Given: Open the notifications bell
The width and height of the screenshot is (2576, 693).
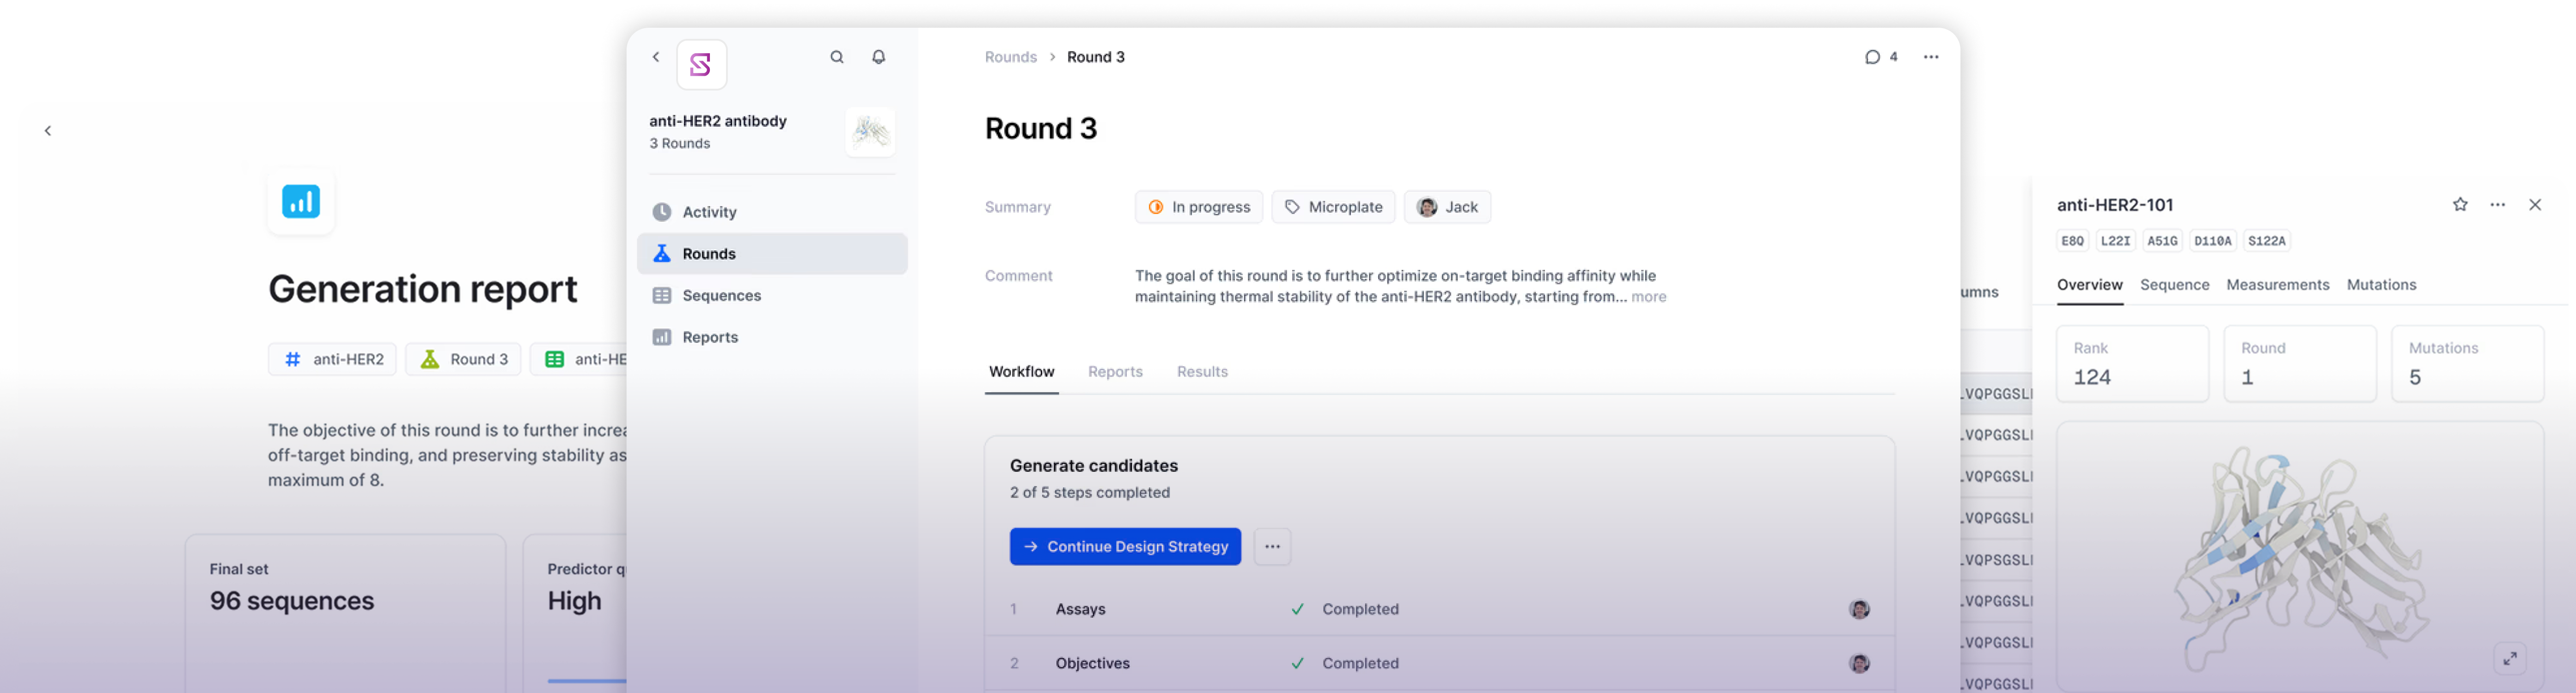Looking at the screenshot, I should (x=878, y=57).
